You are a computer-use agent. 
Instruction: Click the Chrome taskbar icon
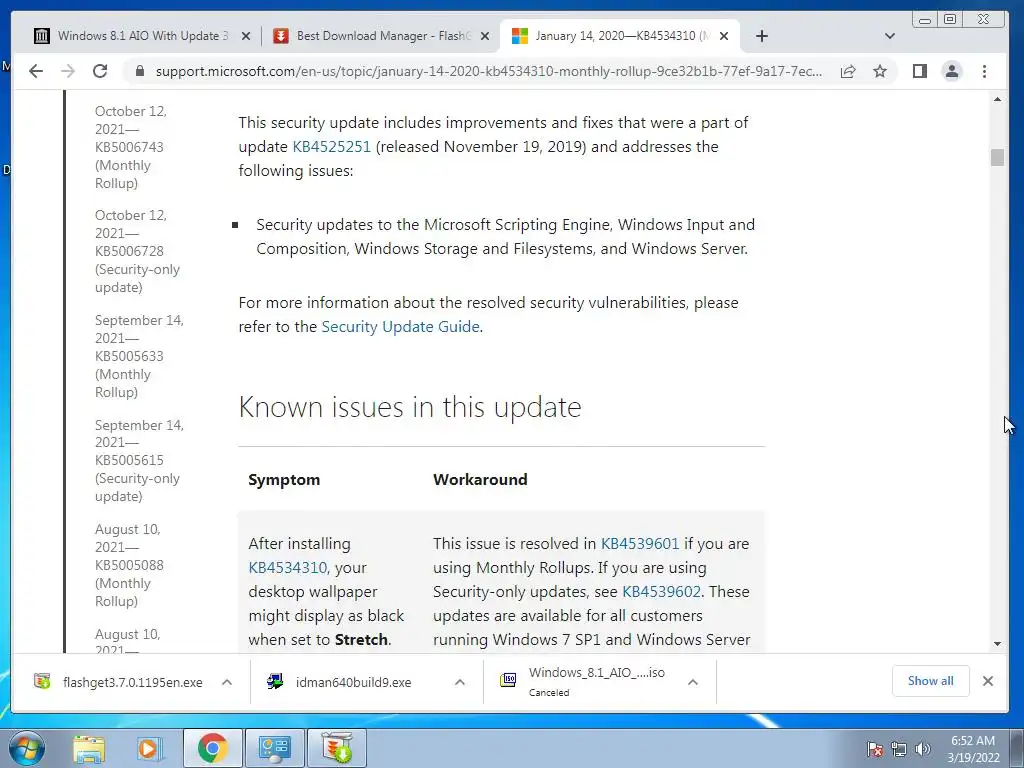click(x=212, y=748)
